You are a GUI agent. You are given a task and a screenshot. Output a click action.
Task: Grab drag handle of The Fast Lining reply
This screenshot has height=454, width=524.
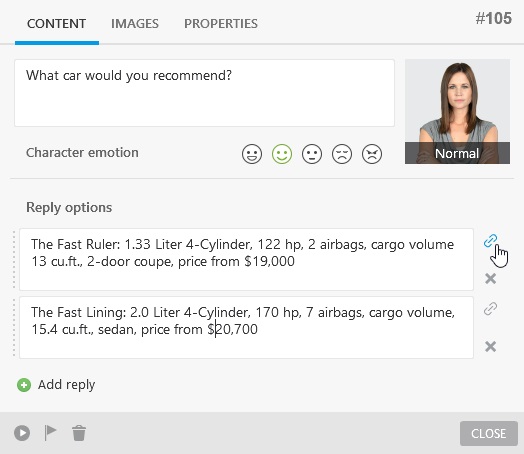point(14,328)
